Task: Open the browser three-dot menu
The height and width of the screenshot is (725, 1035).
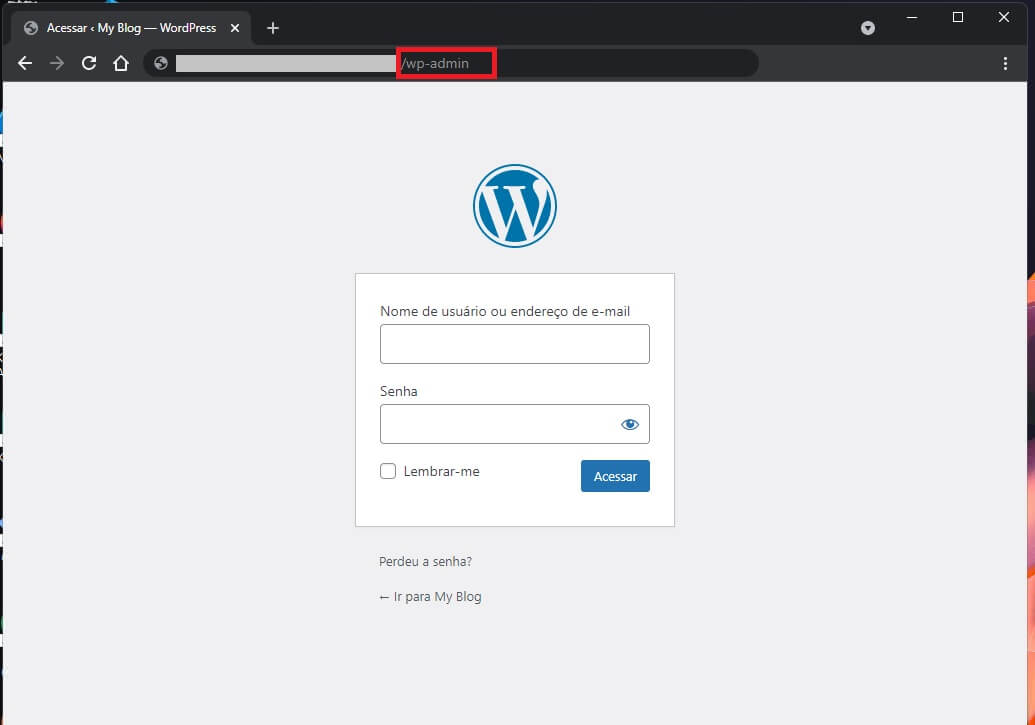Action: pos(1005,63)
